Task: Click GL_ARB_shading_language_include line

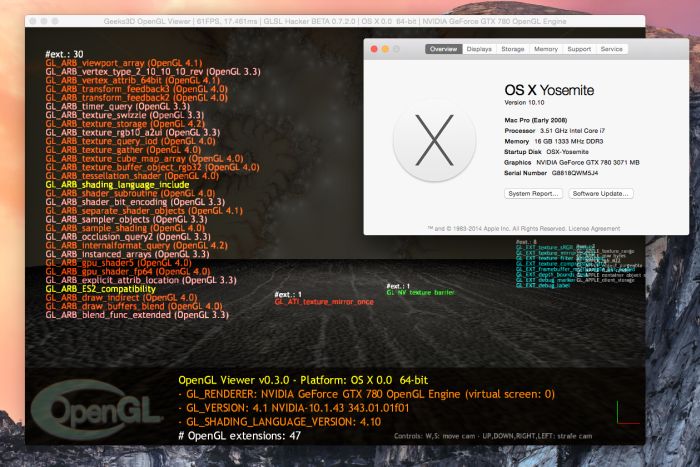Action: tap(117, 185)
